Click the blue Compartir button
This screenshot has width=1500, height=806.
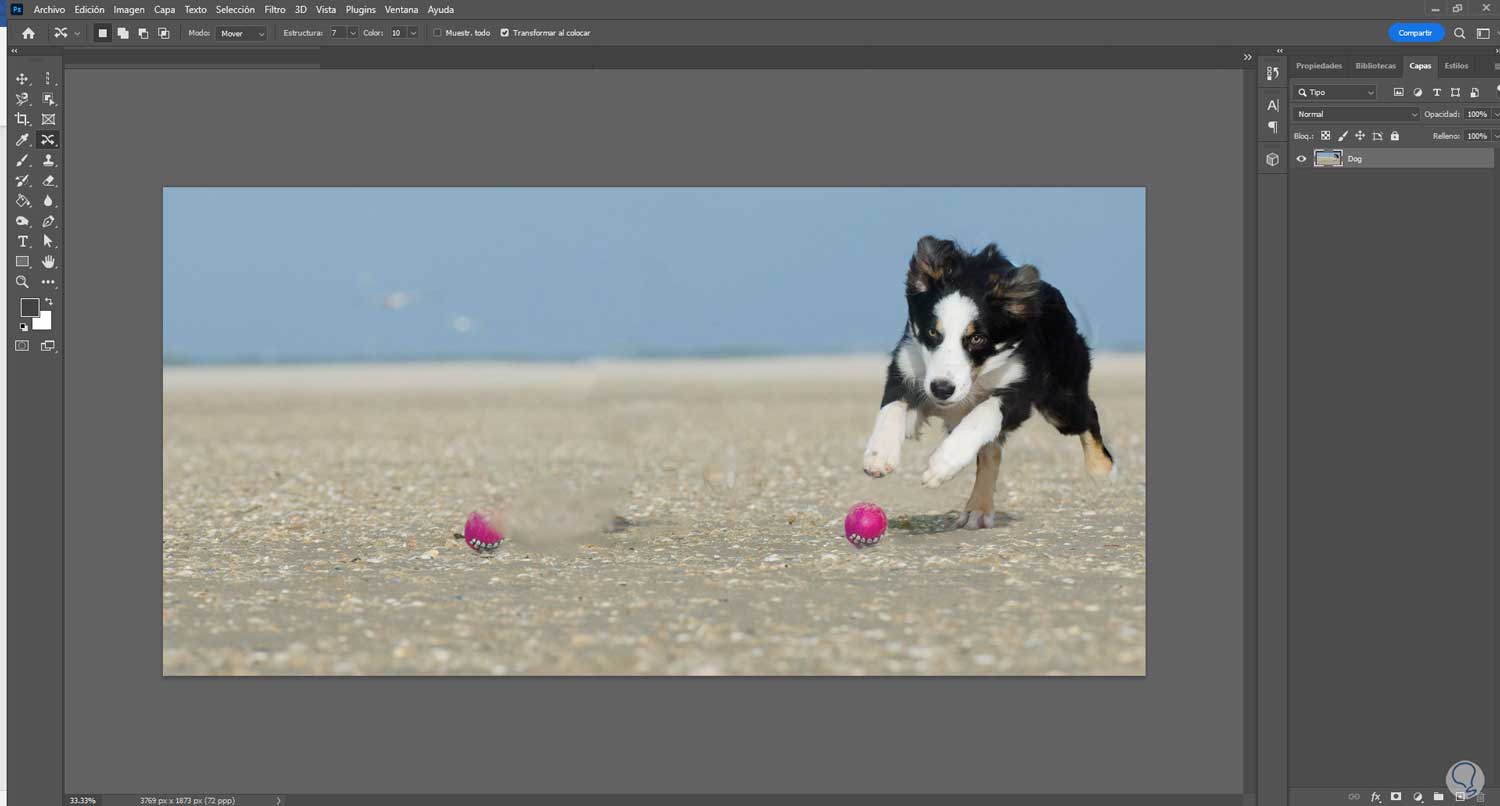(1415, 33)
